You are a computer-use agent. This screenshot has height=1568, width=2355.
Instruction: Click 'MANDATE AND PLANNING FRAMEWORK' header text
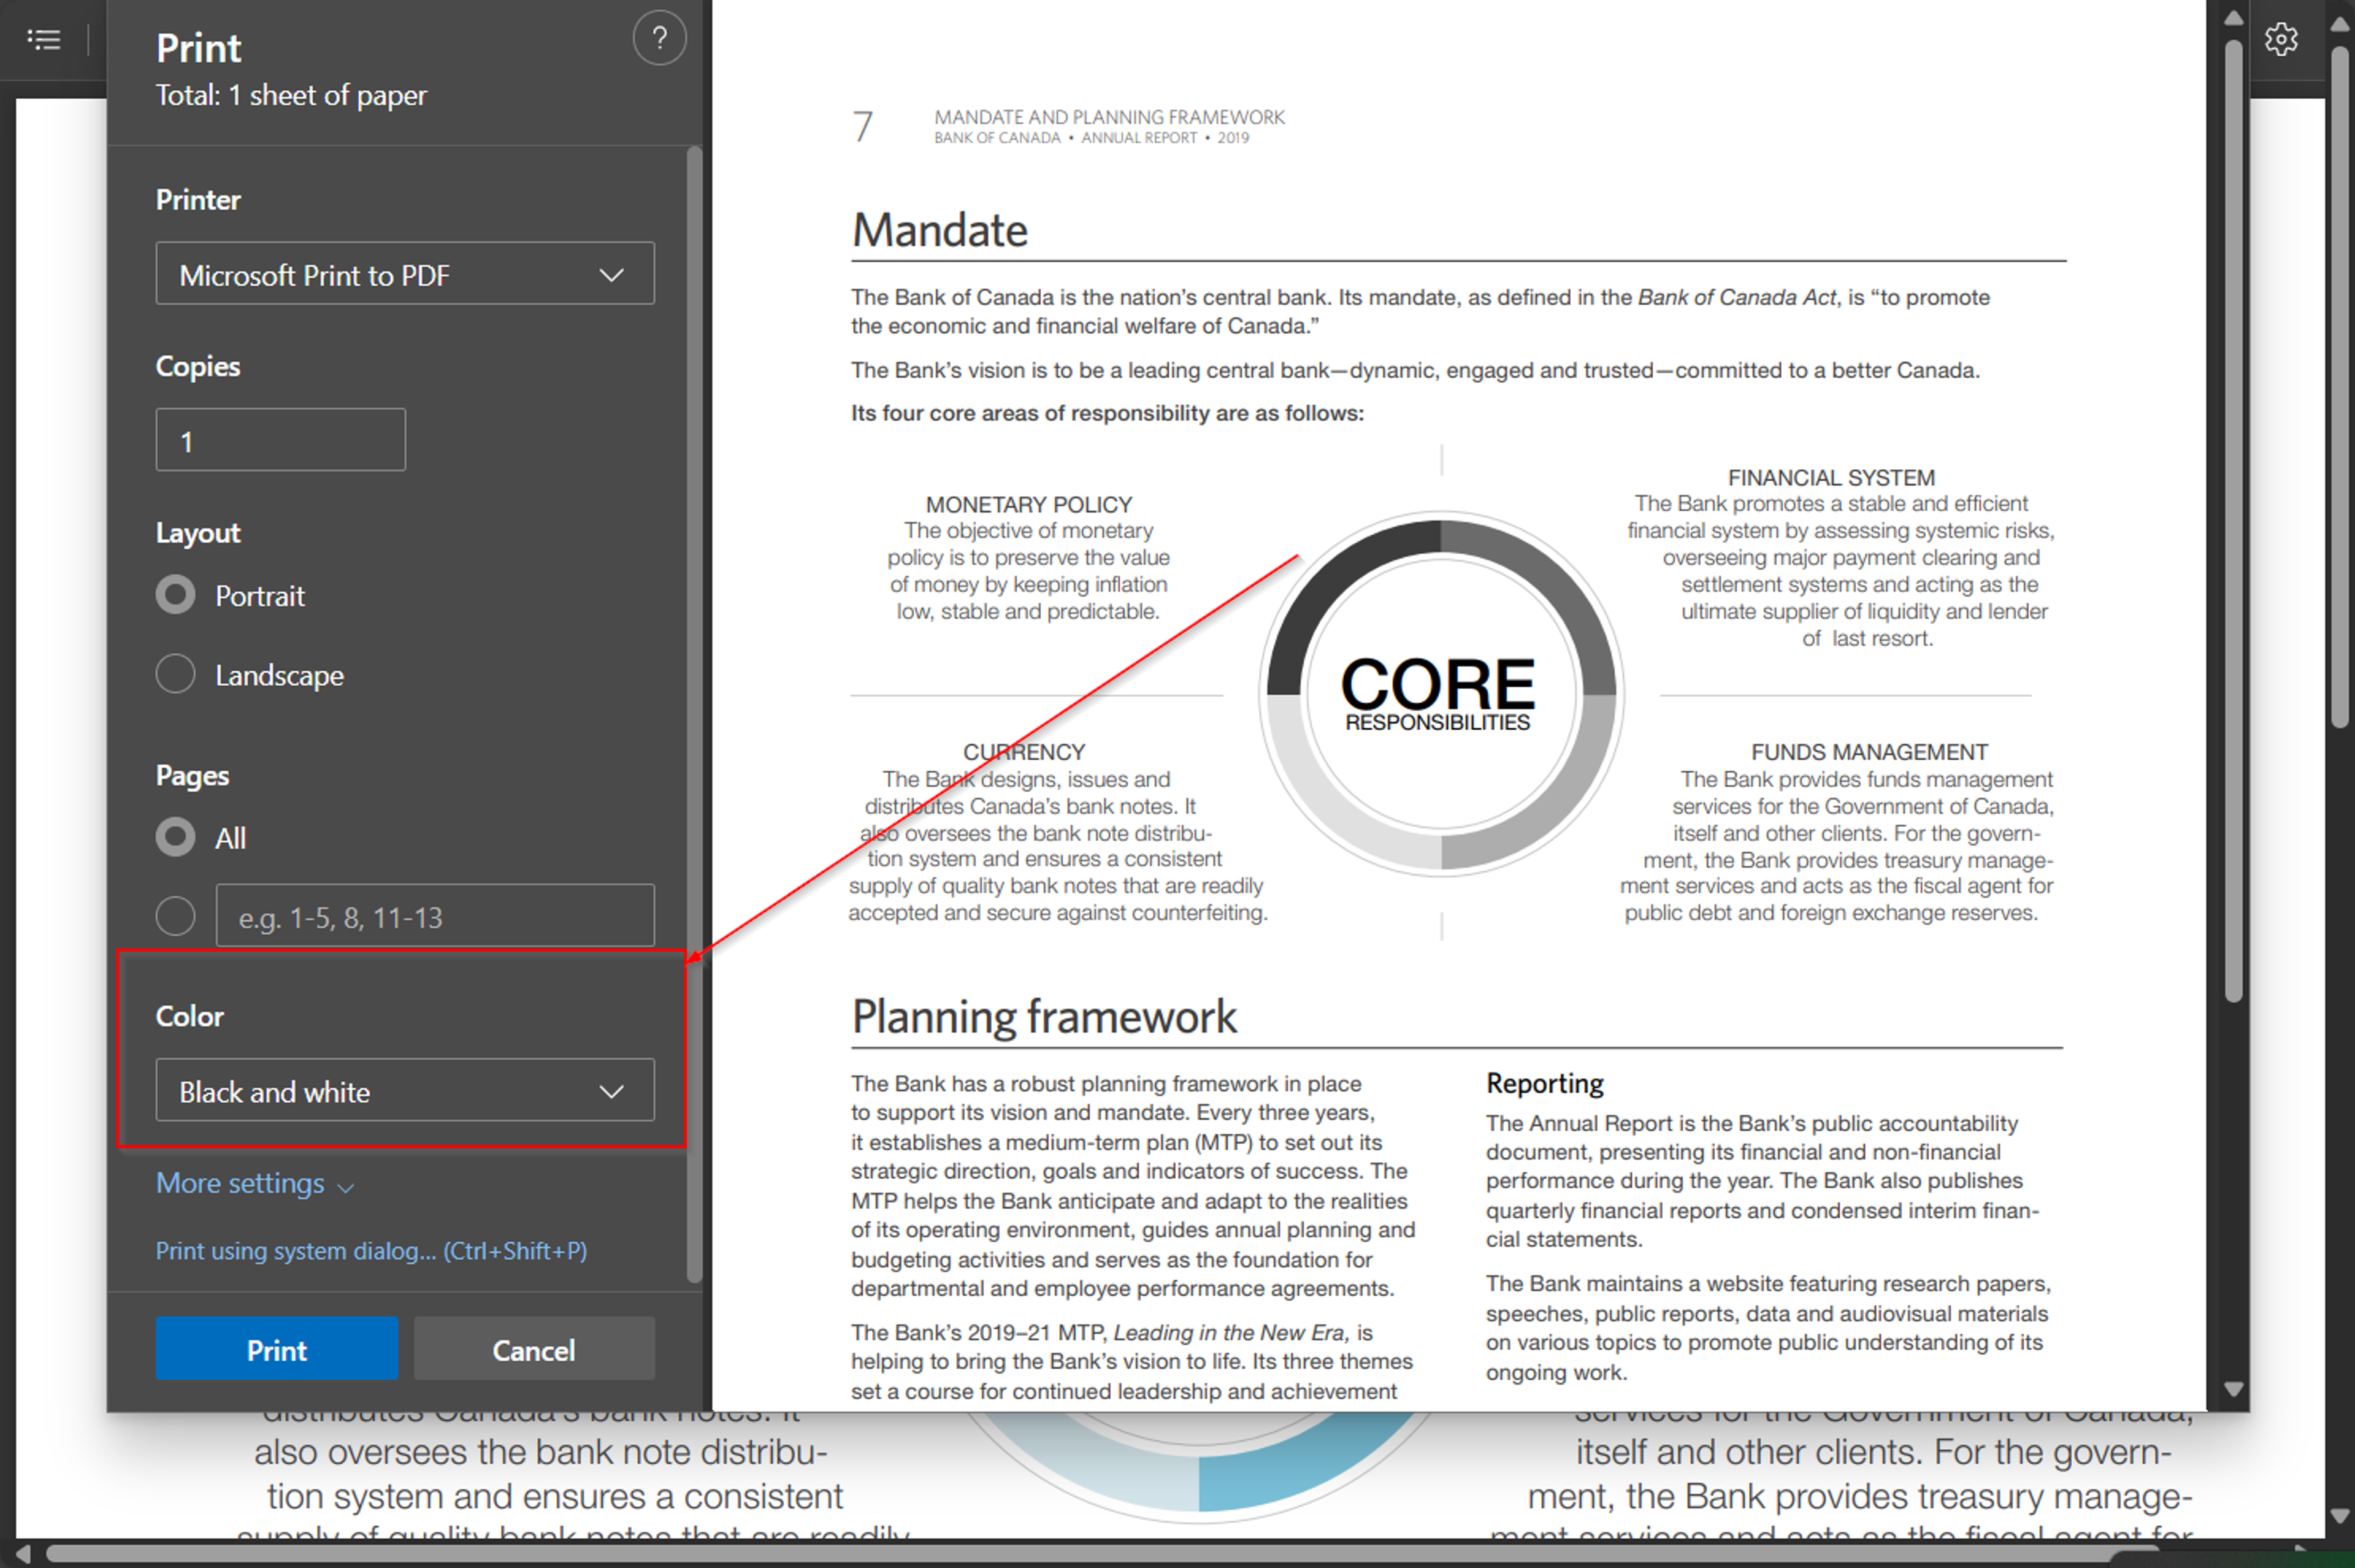[x=1109, y=117]
